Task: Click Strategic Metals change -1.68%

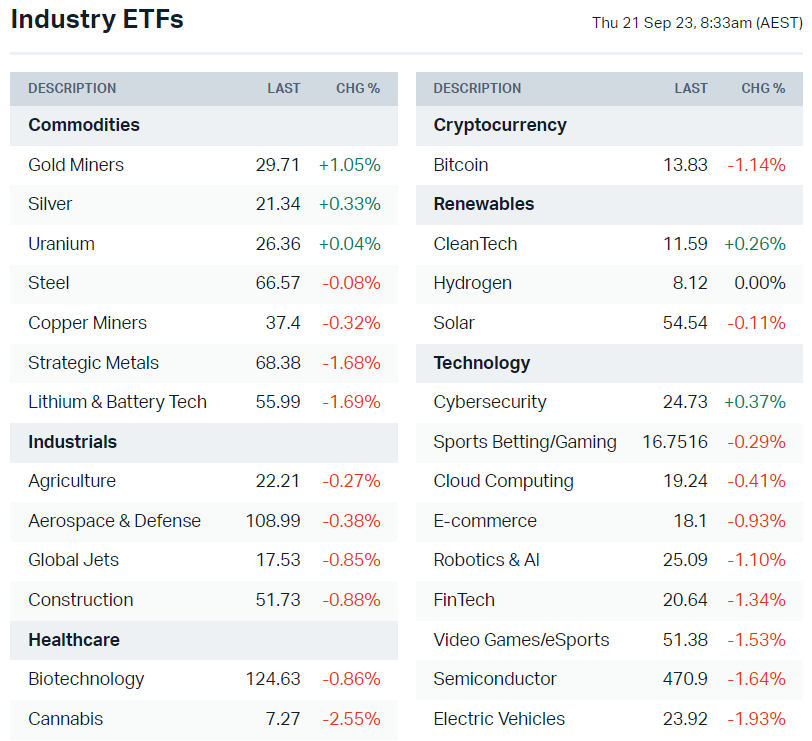Action: pos(351,363)
